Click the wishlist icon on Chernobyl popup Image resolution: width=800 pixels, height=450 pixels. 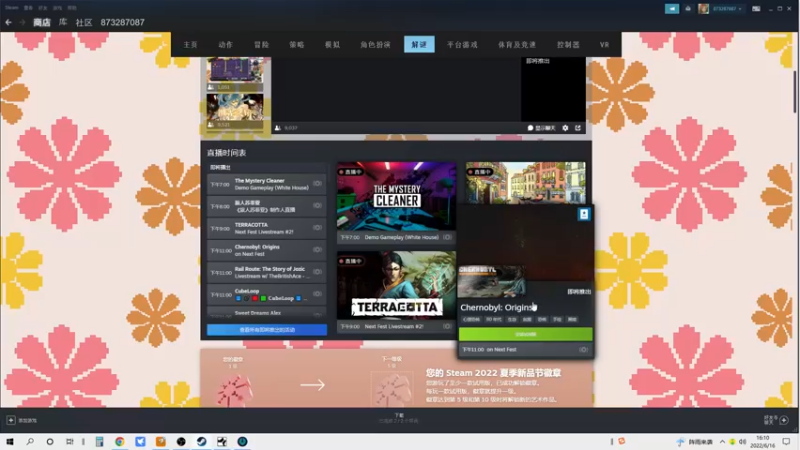584,214
